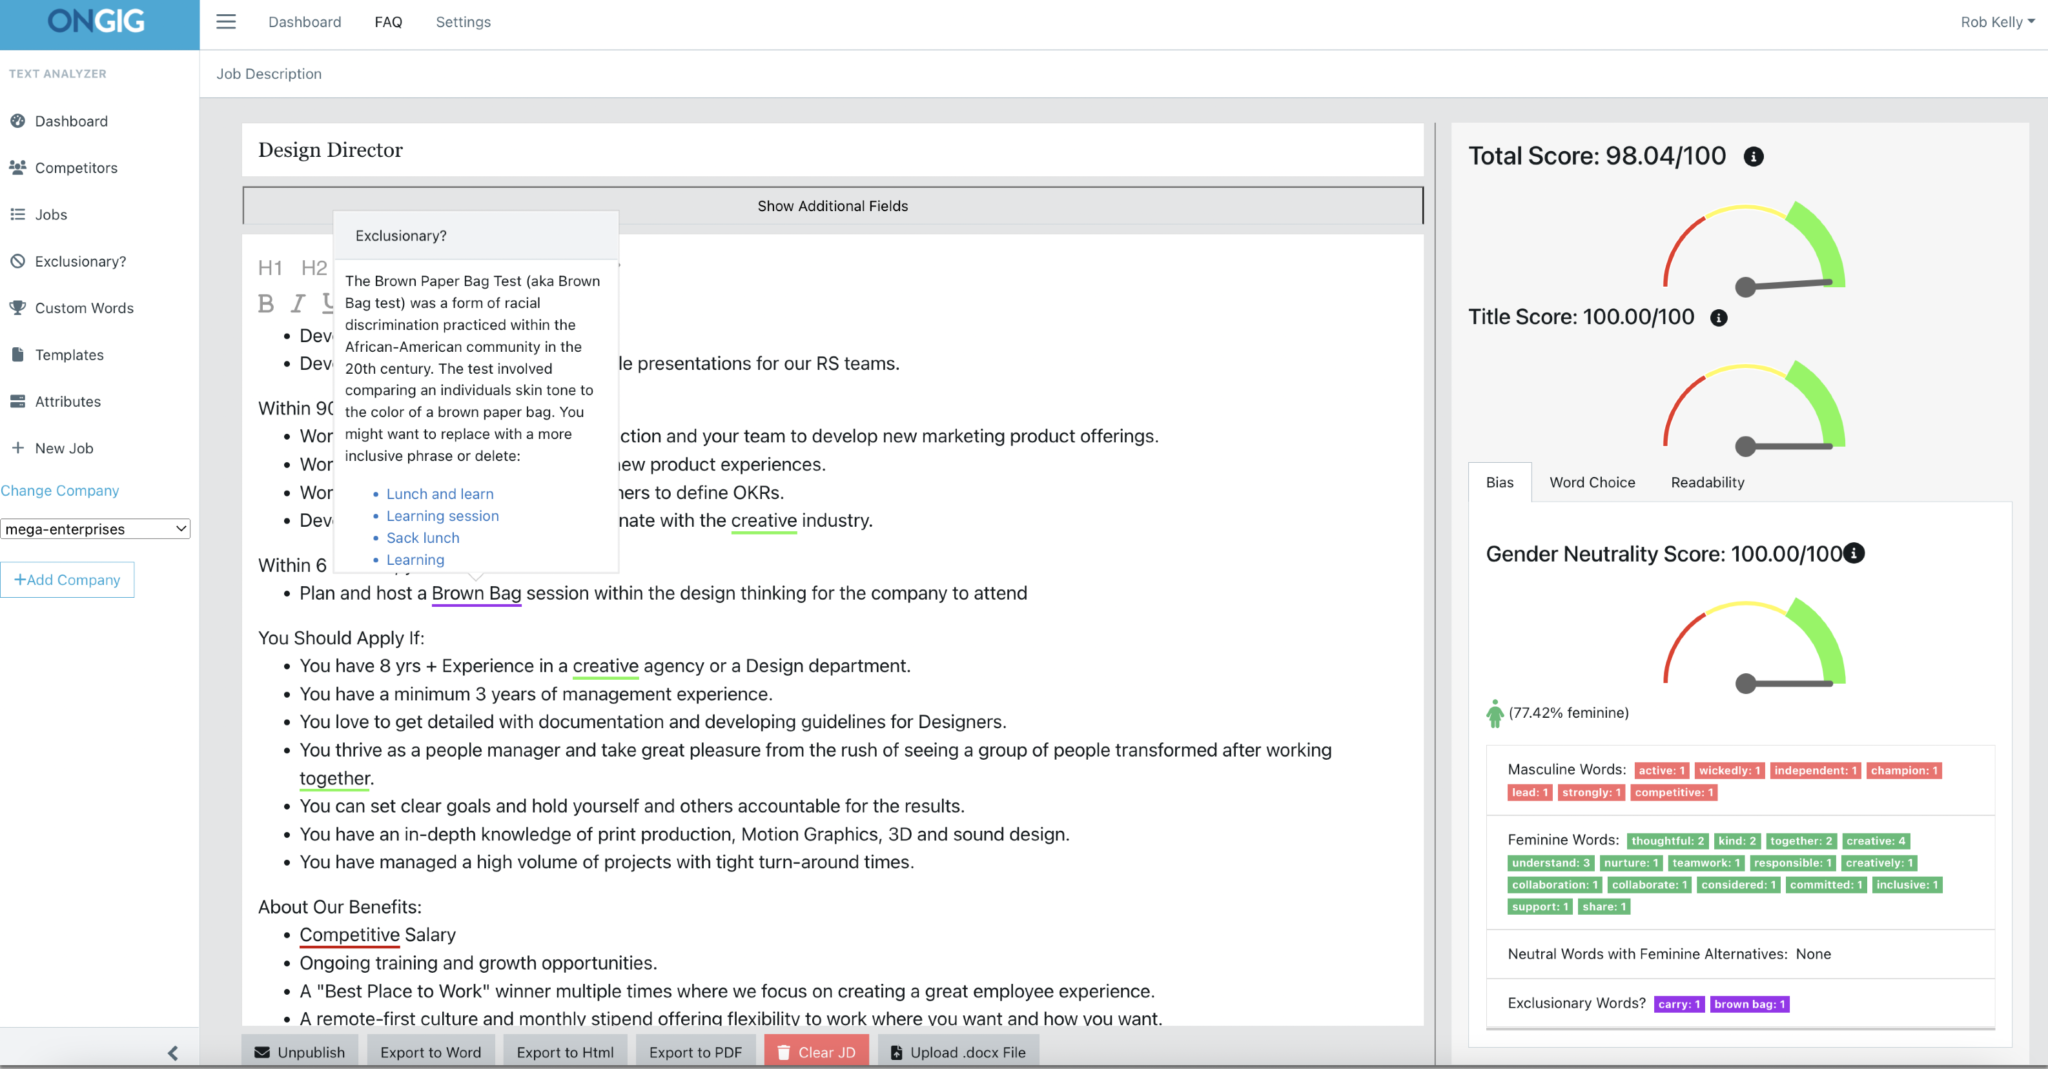
Task: Click the Add Company button
Action: [x=67, y=579]
